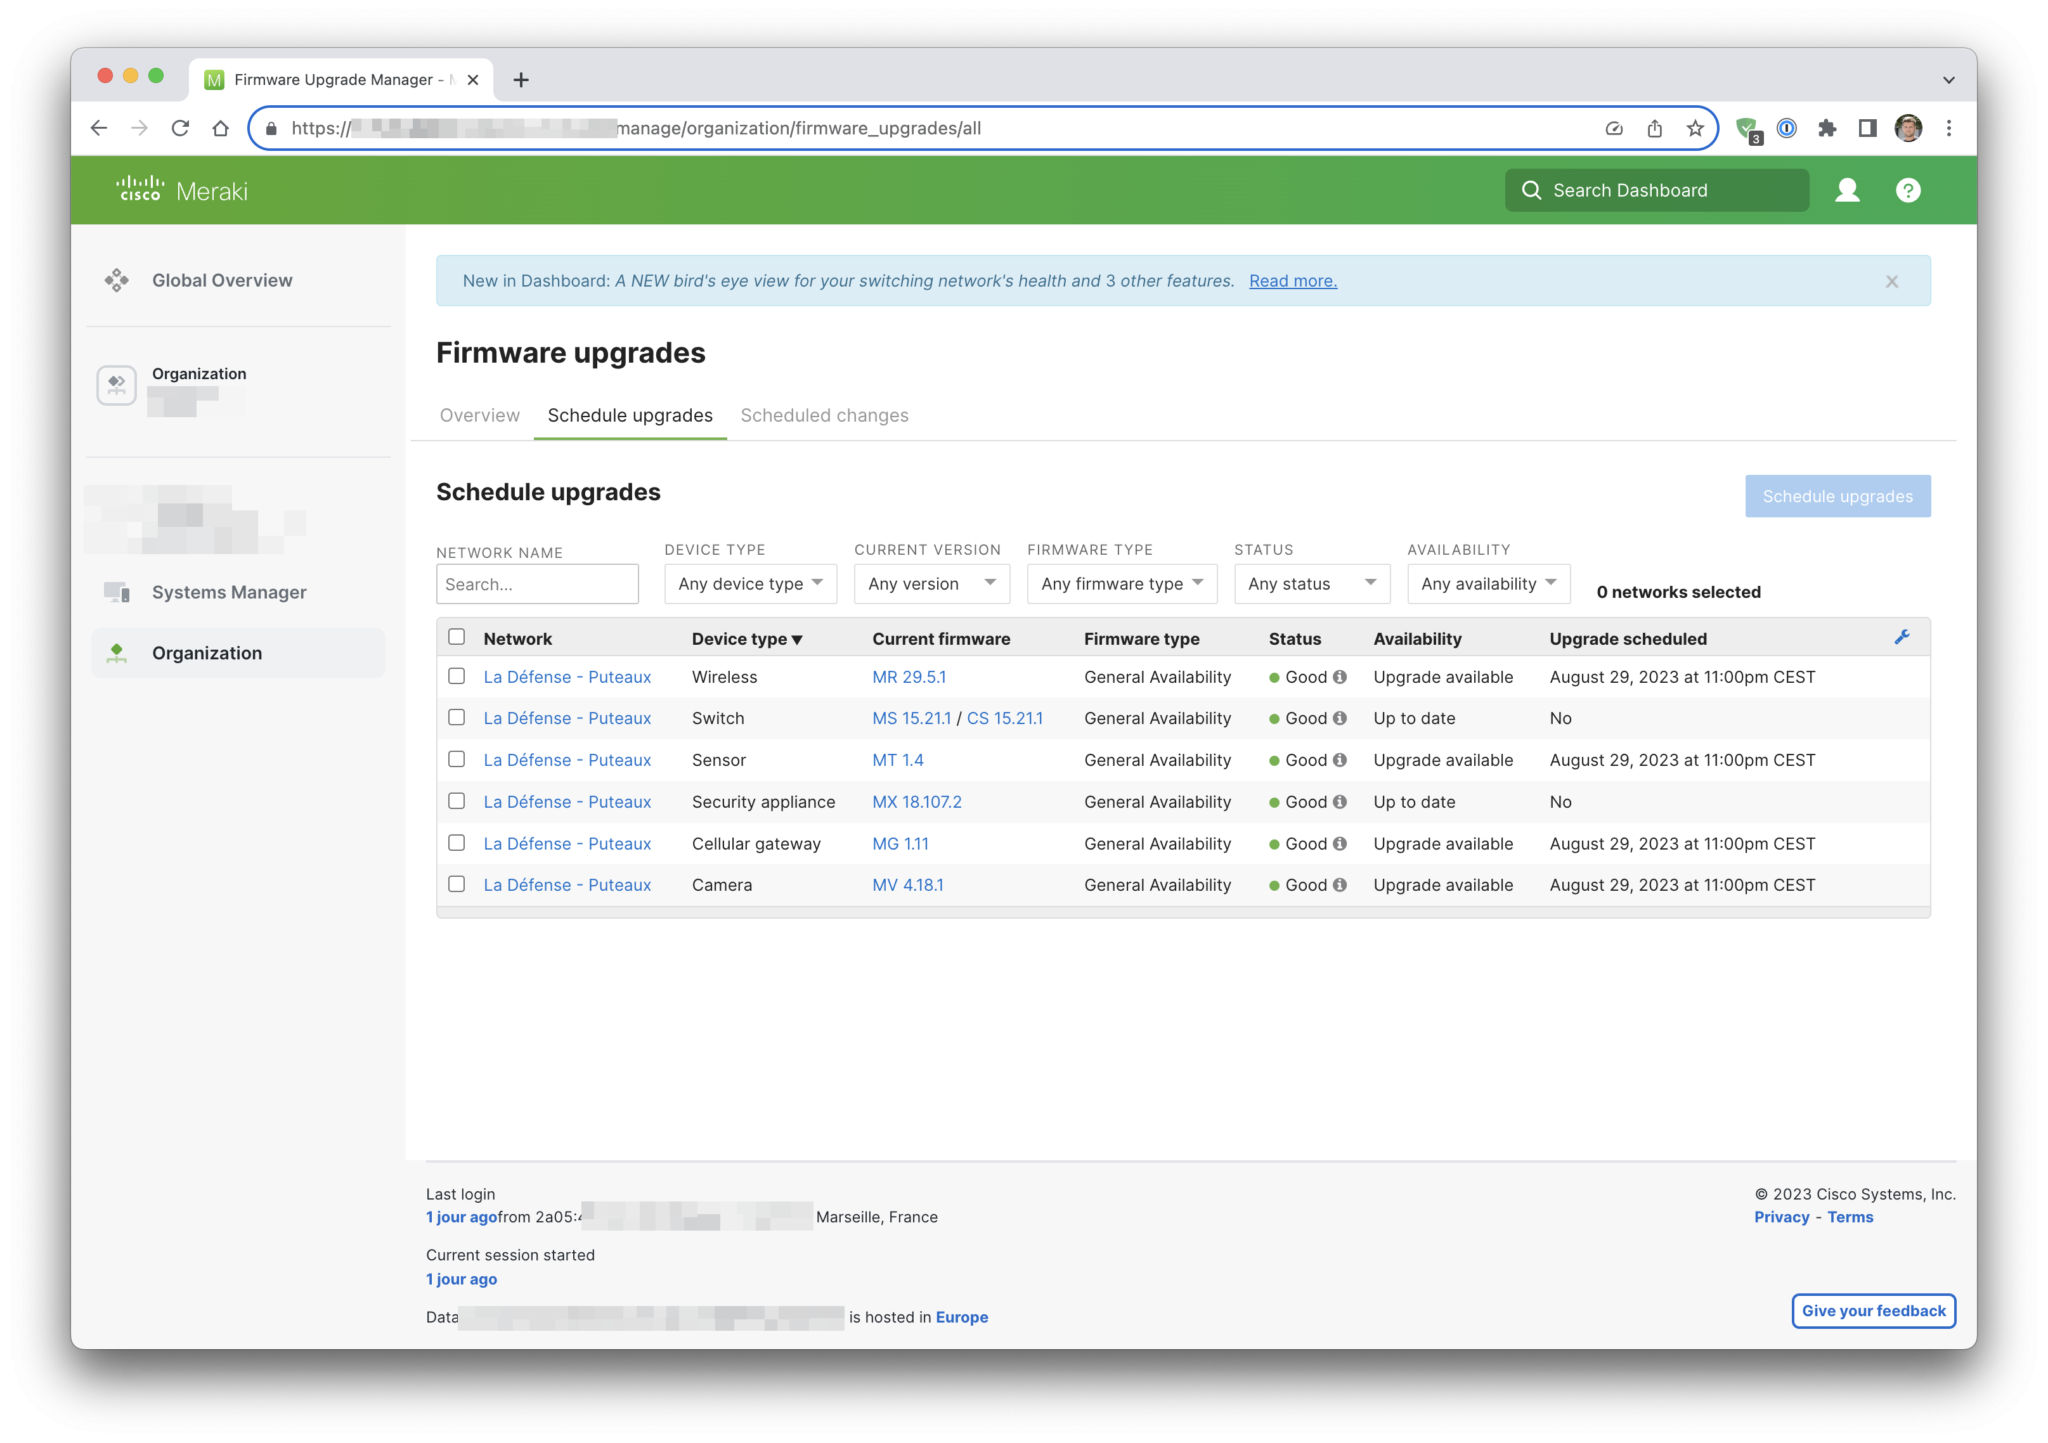The image size is (2048, 1443).
Task: Click the network name Search field
Action: click(x=537, y=583)
